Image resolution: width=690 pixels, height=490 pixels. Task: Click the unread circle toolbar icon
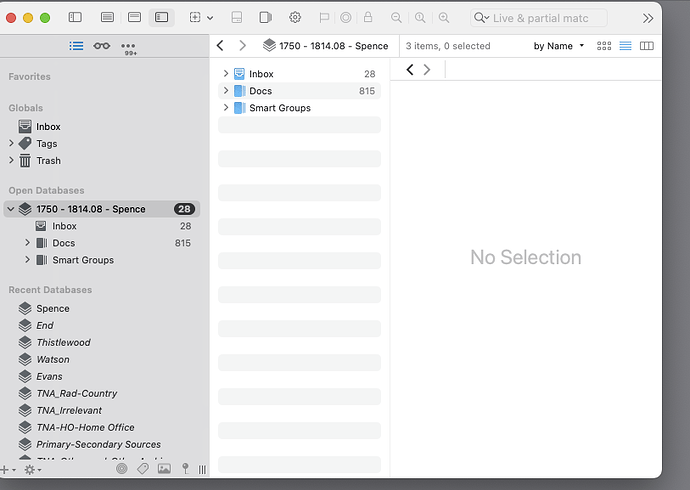[346, 18]
